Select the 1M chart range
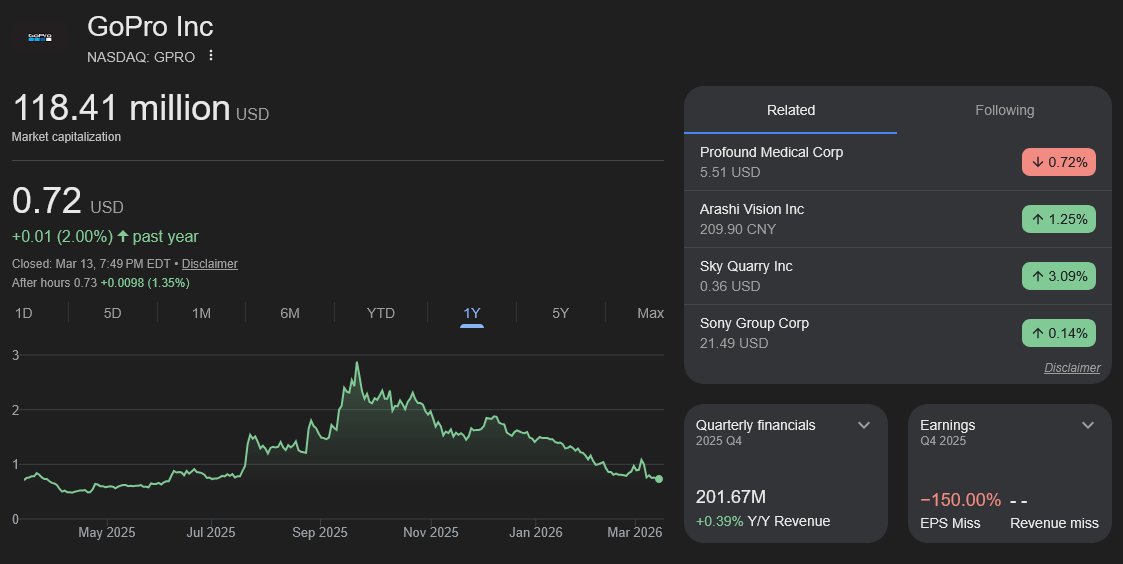1123x564 pixels. [x=201, y=313]
